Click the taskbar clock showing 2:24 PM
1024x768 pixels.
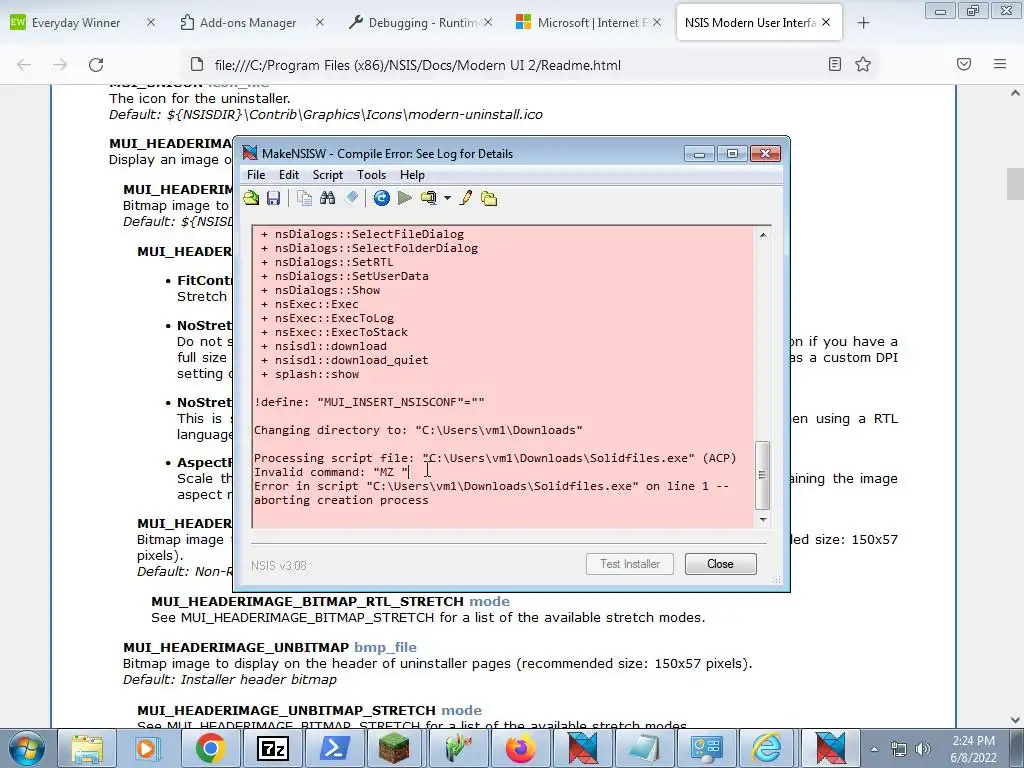pyautogui.click(x=973, y=749)
